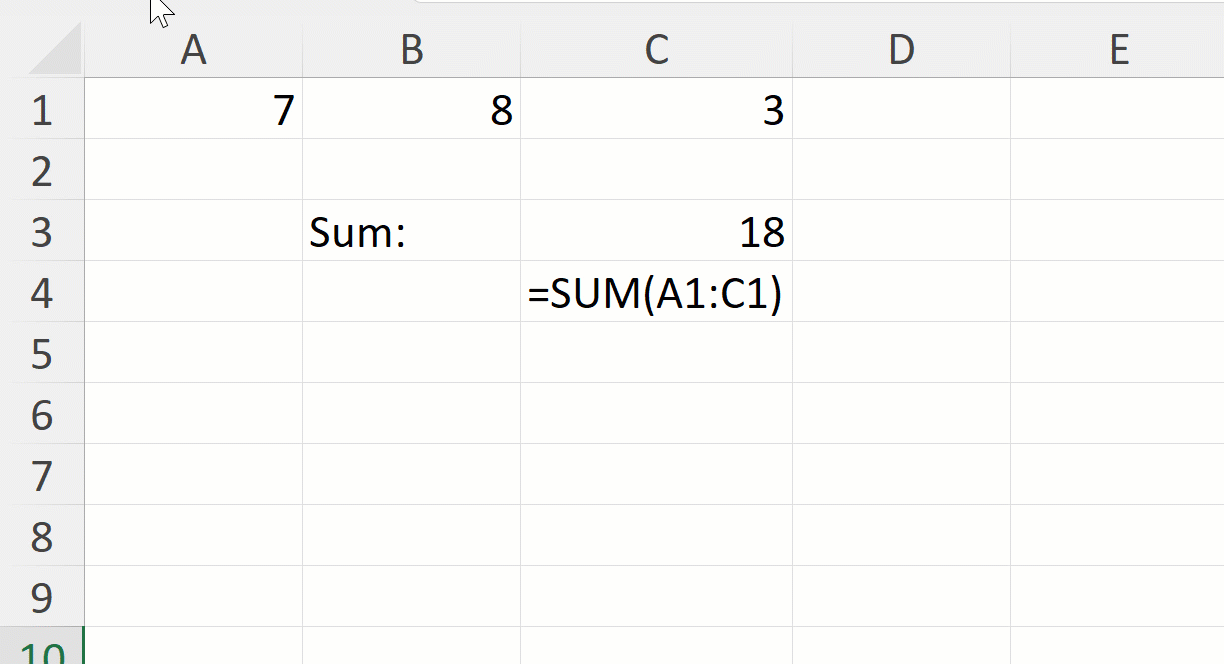Select column A header
This screenshot has height=664, width=1224.
click(x=195, y=48)
